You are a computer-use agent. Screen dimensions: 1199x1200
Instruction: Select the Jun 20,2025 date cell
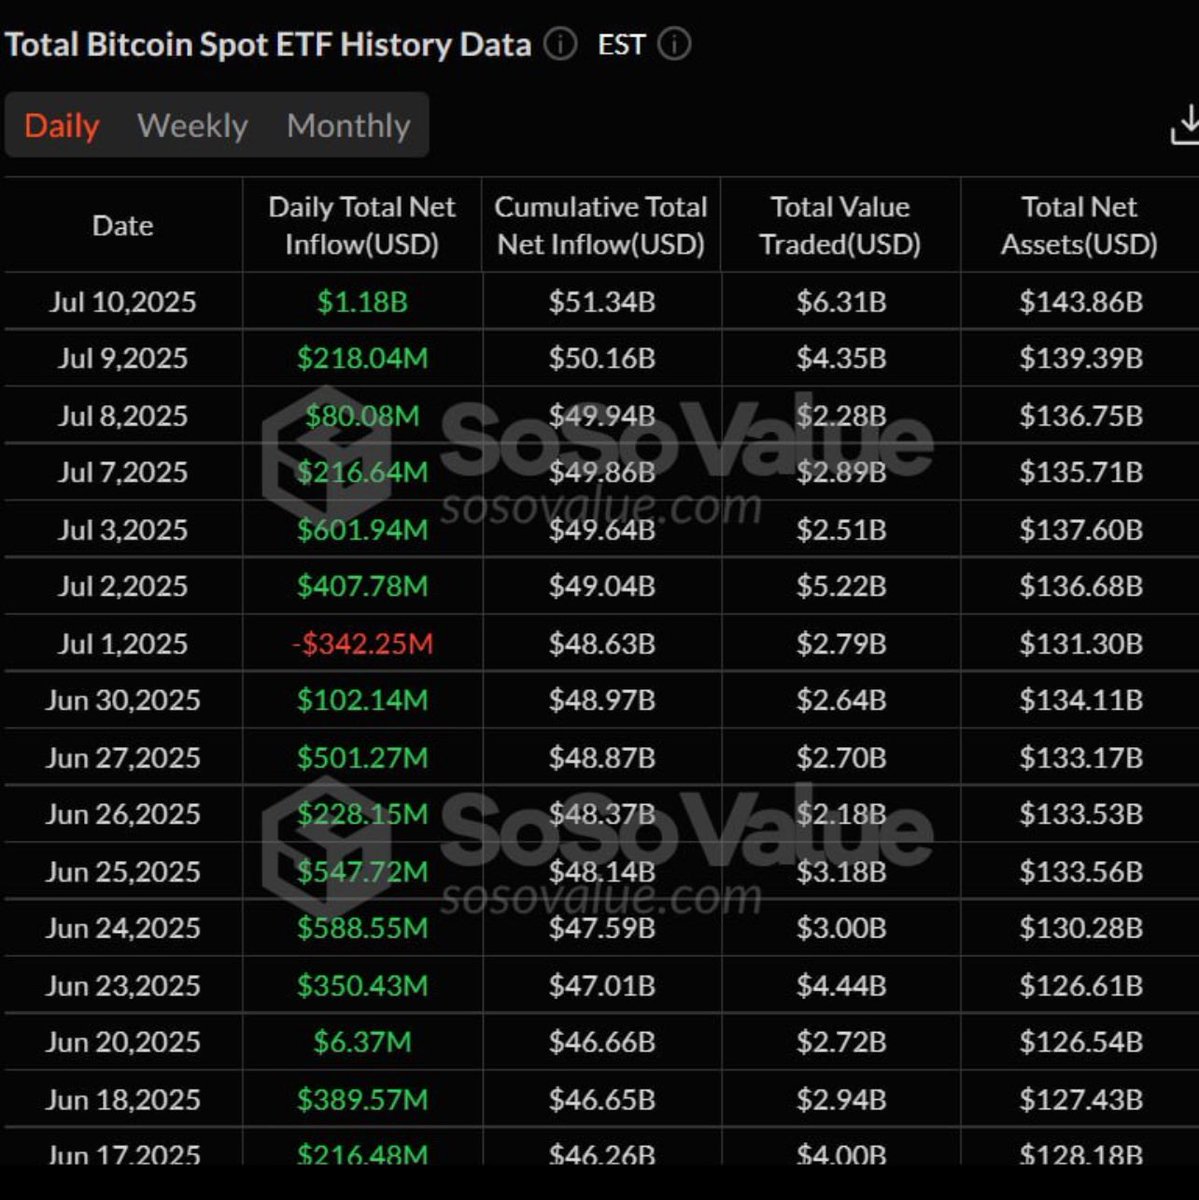(123, 1042)
